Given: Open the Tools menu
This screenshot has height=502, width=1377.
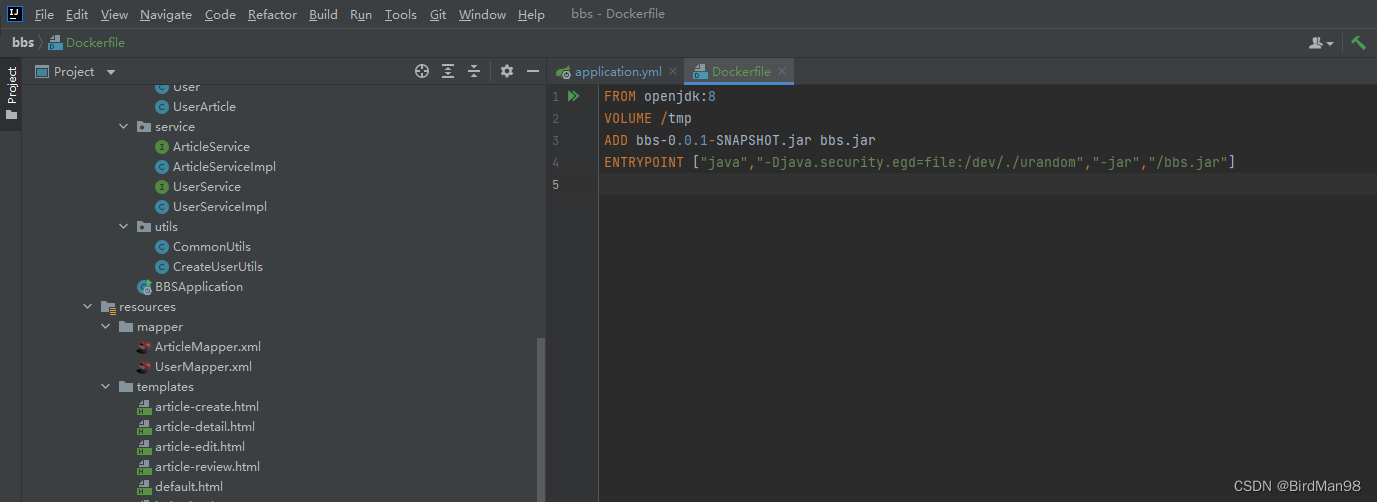Looking at the screenshot, I should [400, 14].
